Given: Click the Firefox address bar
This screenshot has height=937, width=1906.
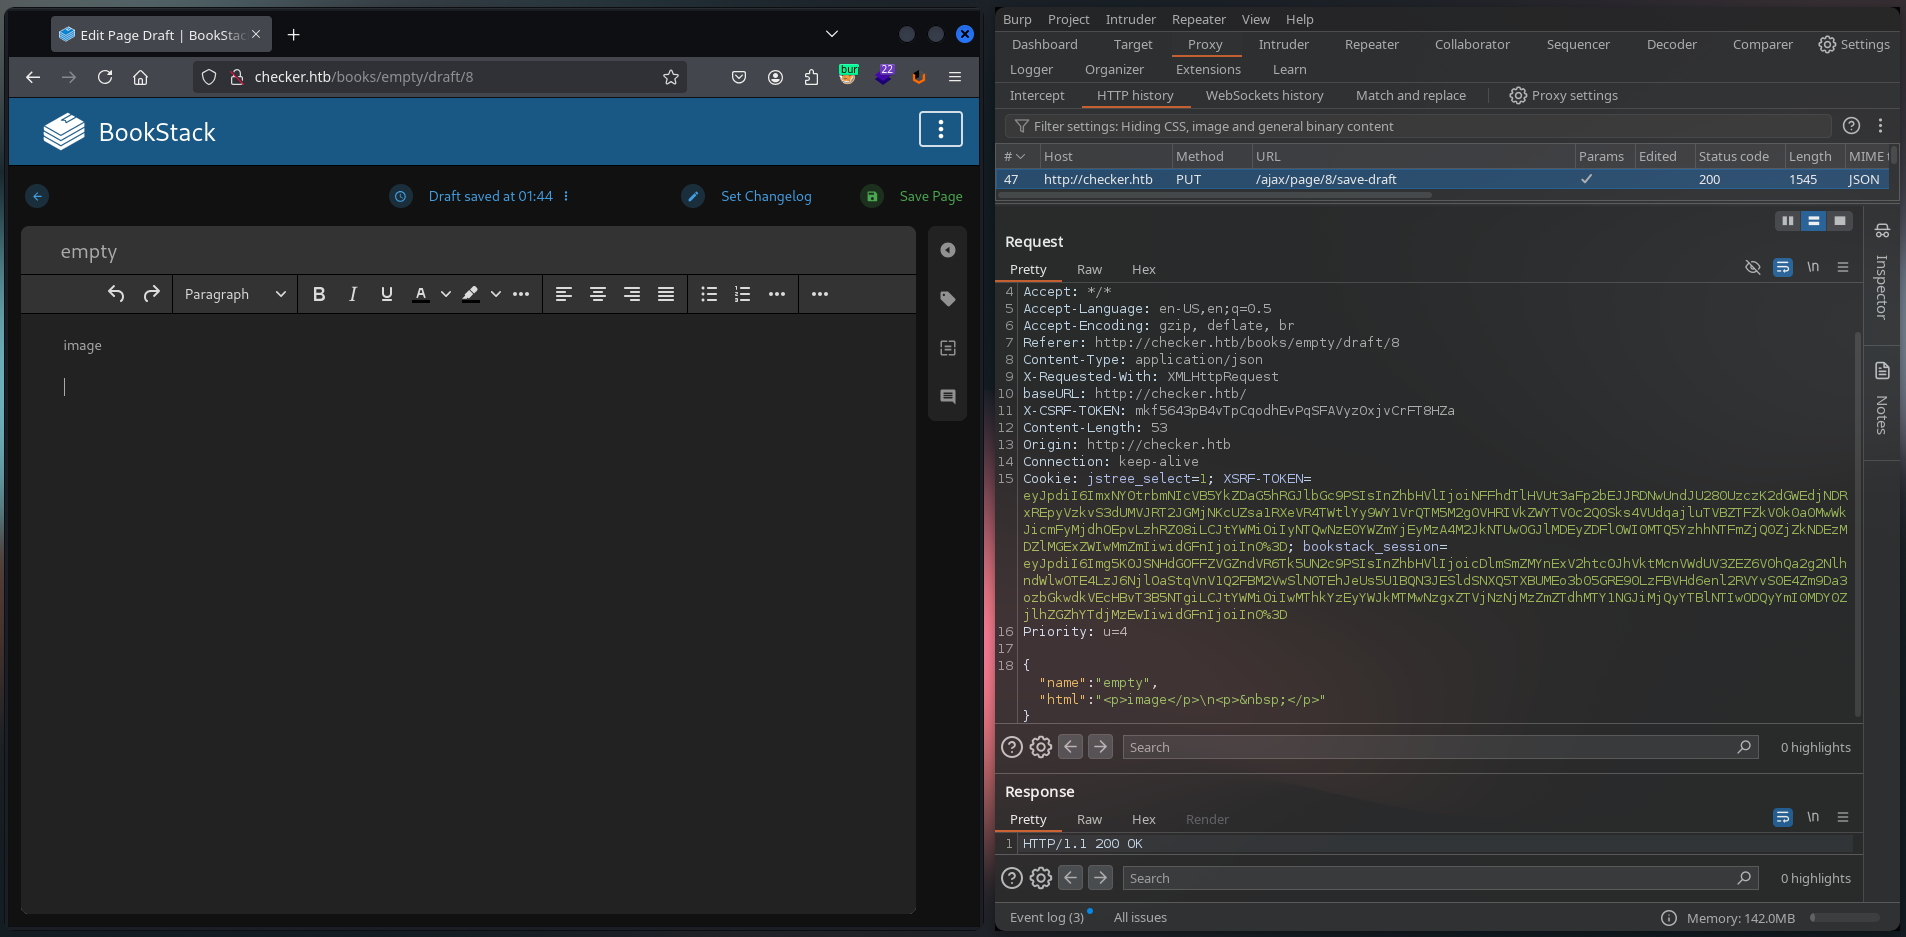Looking at the screenshot, I should coord(440,77).
